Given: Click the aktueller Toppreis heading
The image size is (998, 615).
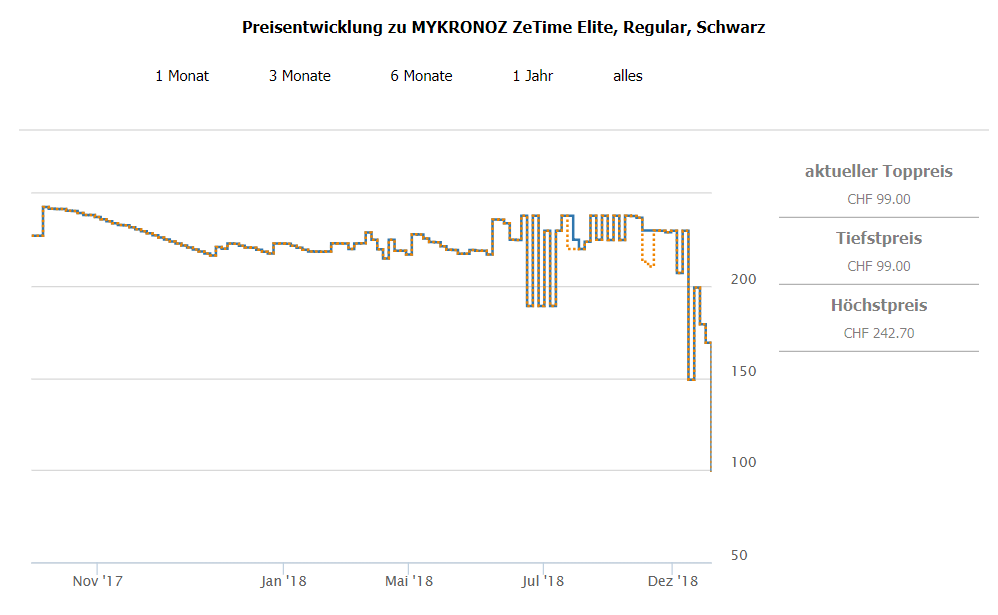Looking at the screenshot, I should click(878, 172).
